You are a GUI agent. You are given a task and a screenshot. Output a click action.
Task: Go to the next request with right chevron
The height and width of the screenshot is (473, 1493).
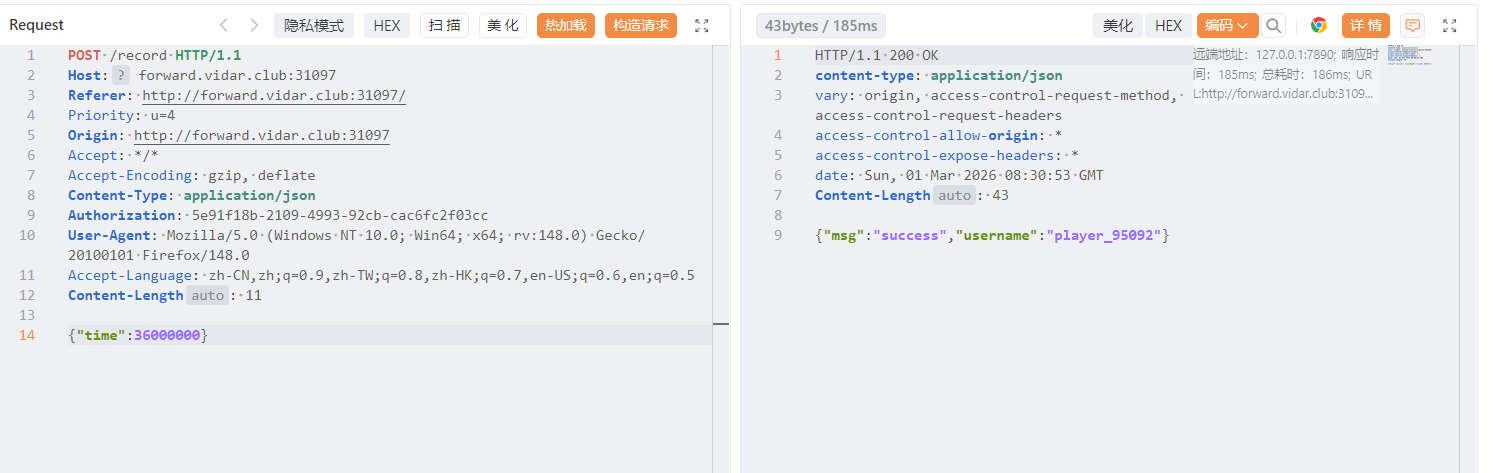pos(254,26)
